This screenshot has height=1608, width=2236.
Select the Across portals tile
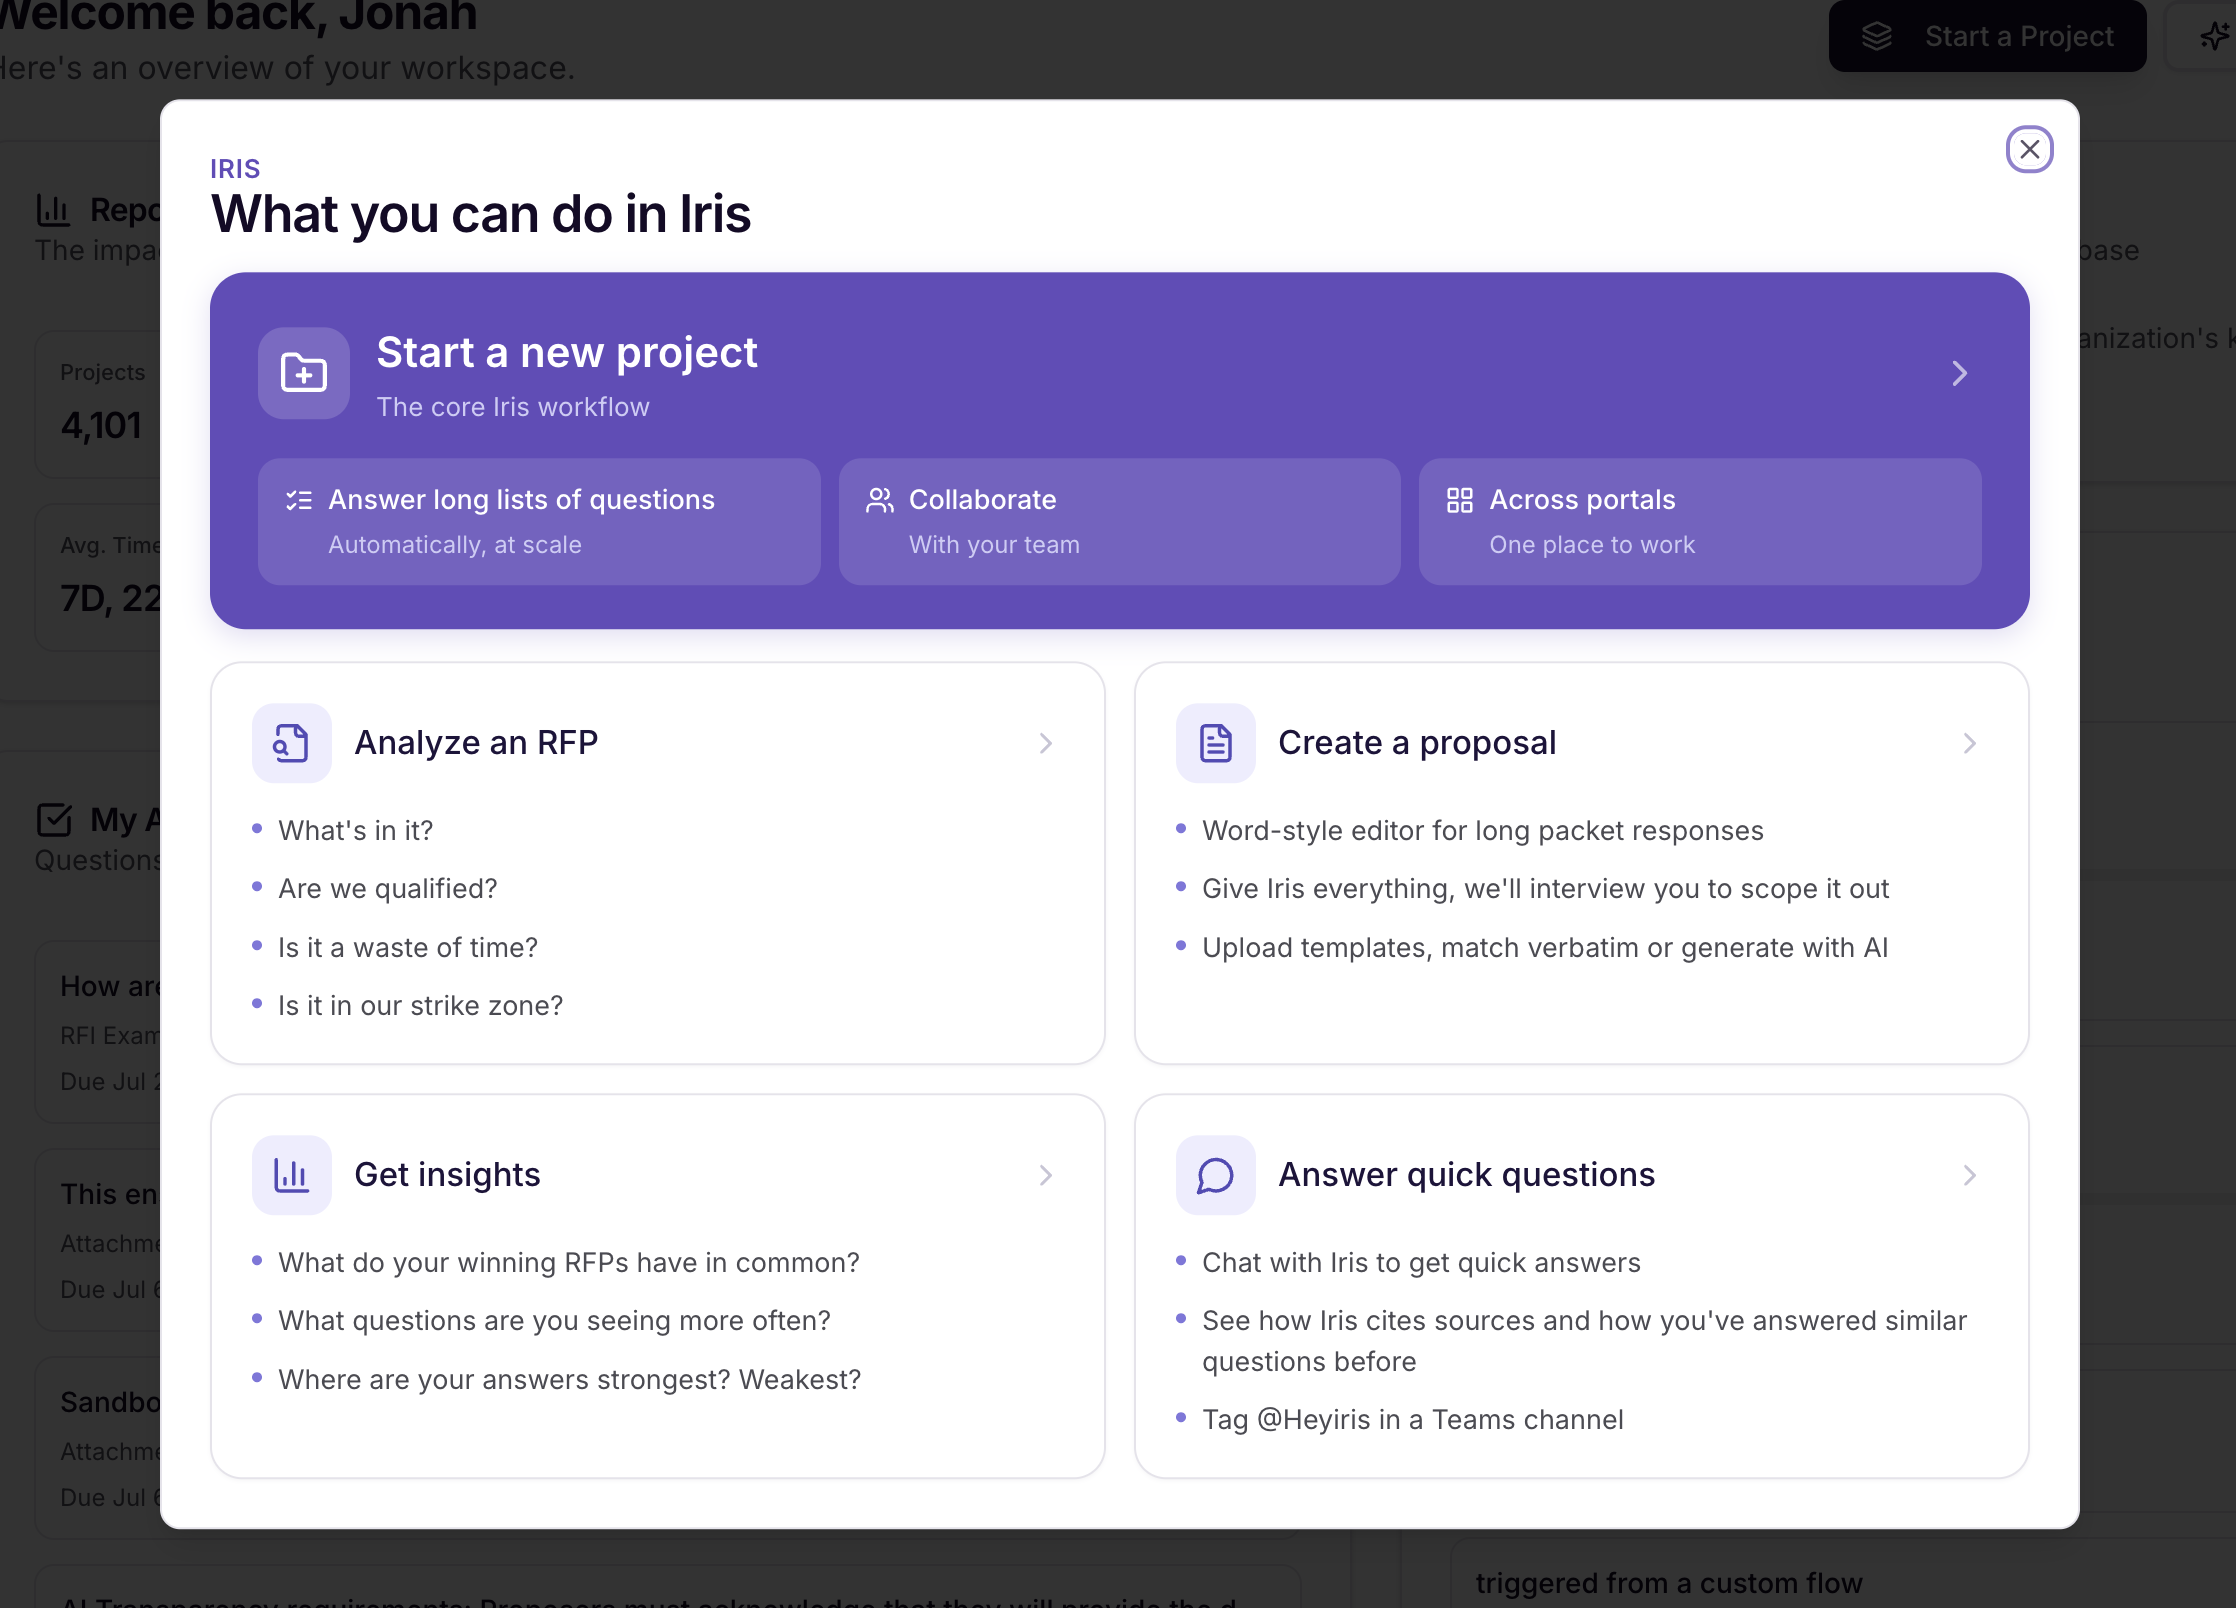(x=1700, y=522)
